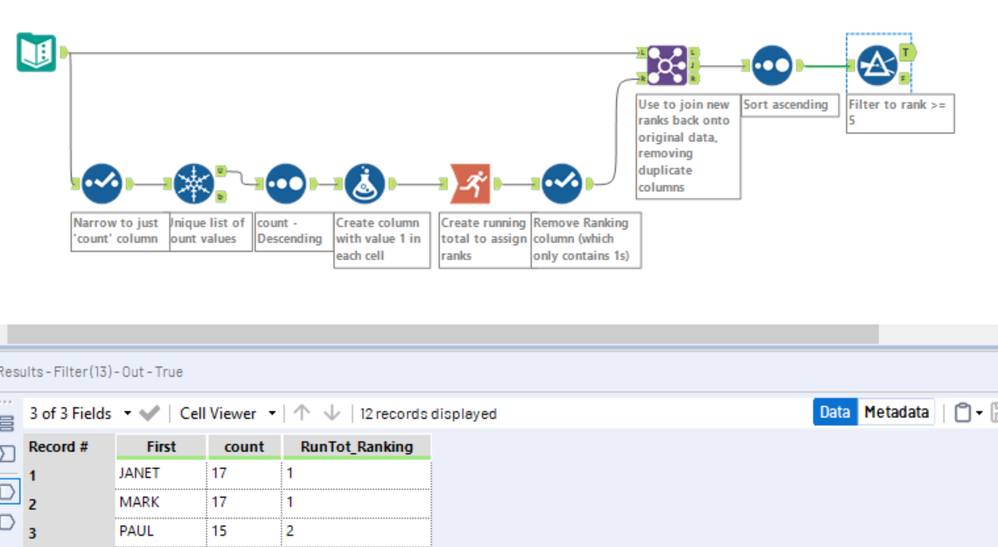Open the clipboard copy dropdown arrow
This screenshot has height=547, width=998.
click(x=980, y=413)
